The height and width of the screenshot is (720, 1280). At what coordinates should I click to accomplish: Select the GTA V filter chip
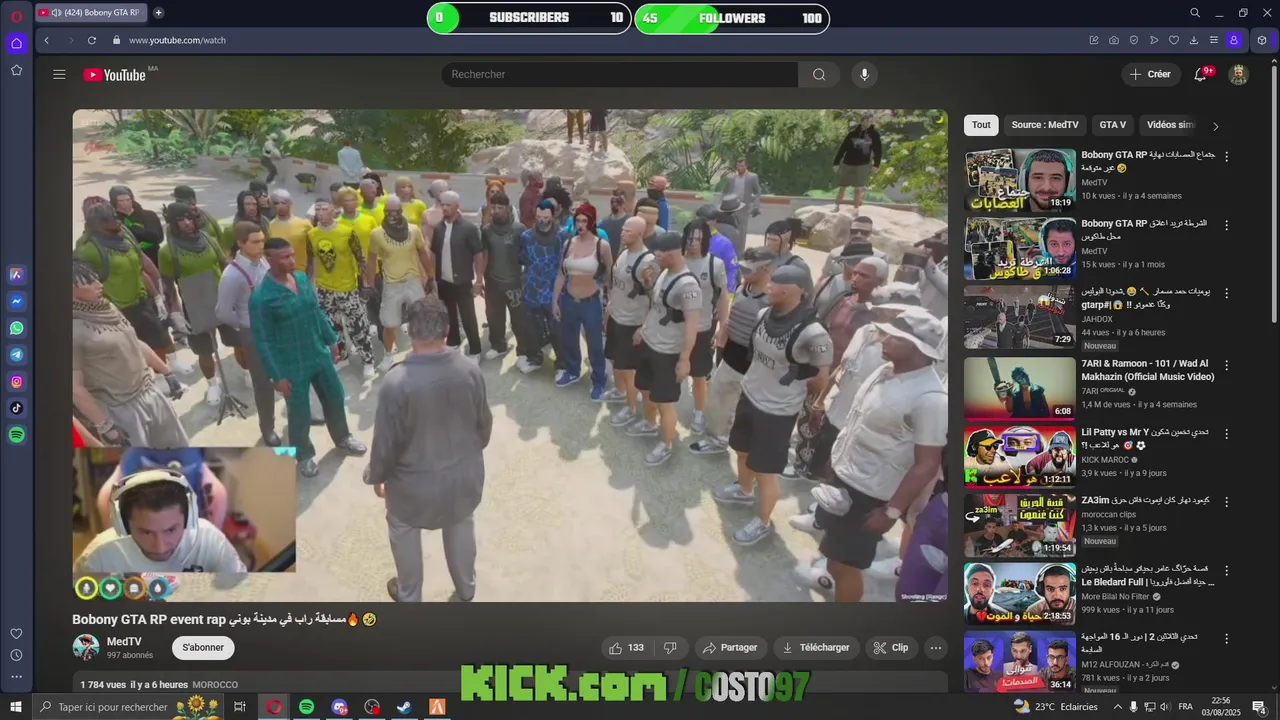pyautogui.click(x=1113, y=125)
